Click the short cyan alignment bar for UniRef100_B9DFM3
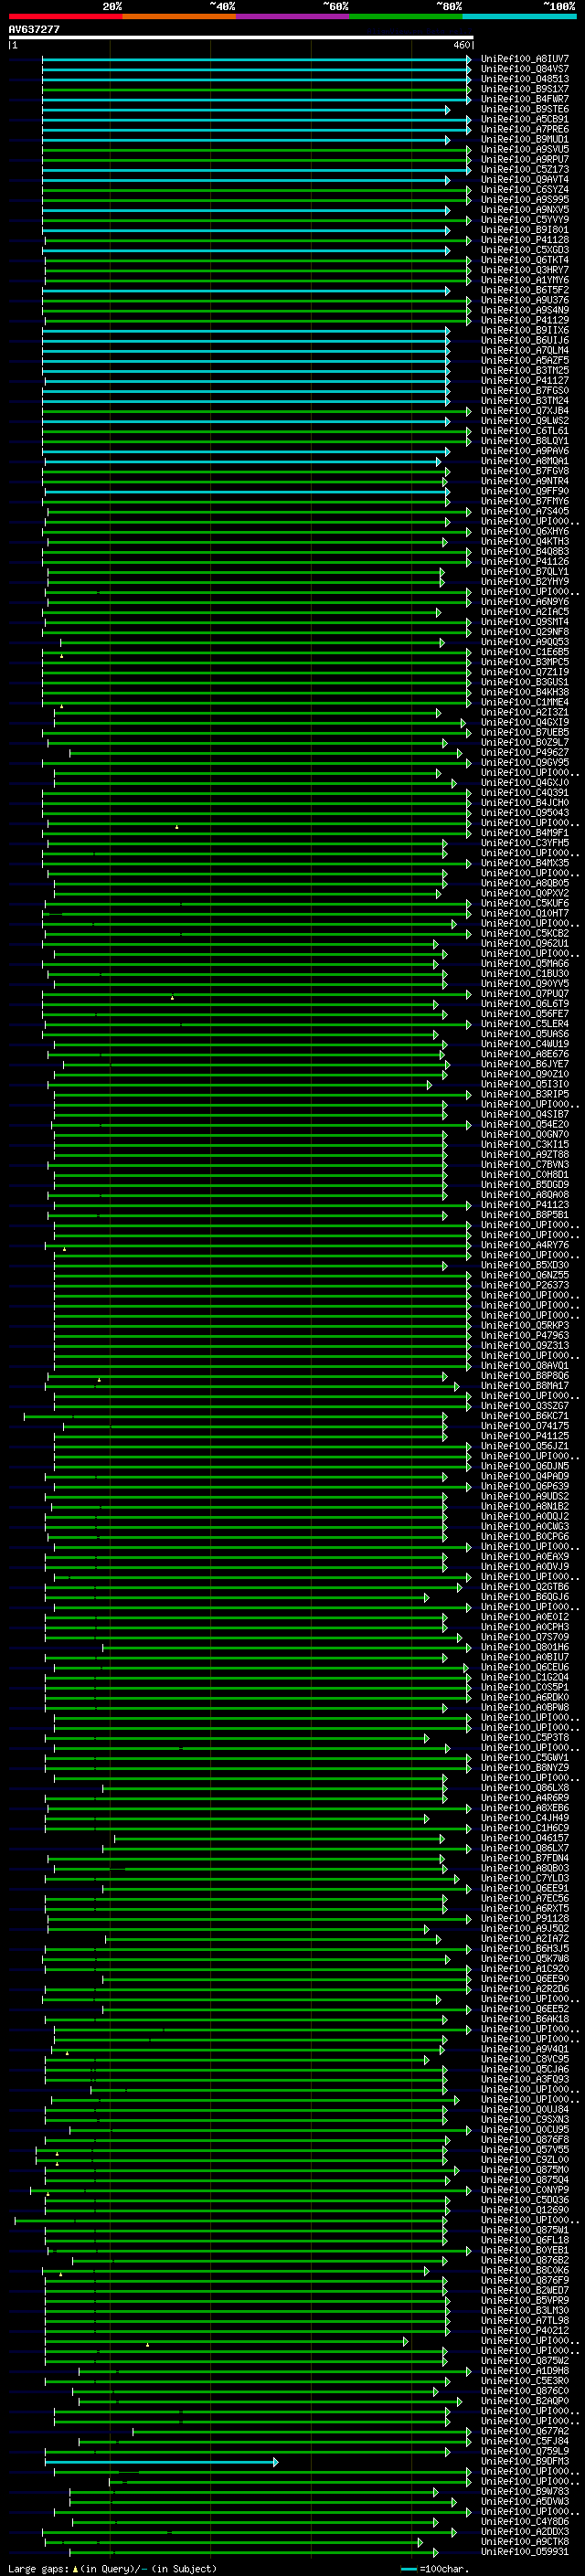Viewport: 585px width, 2576px height. coord(162,2462)
